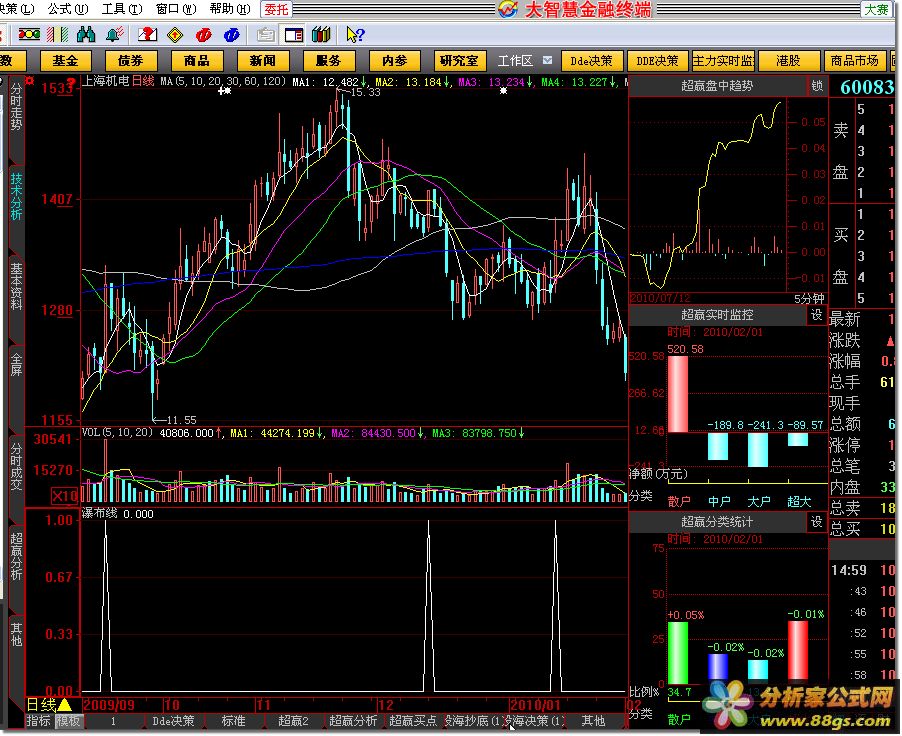
Task: Open the 公式(U) menu
Action: point(68,9)
